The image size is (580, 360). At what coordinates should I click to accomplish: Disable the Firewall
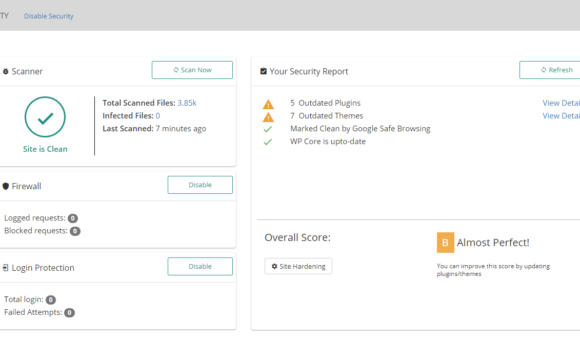(x=200, y=185)
